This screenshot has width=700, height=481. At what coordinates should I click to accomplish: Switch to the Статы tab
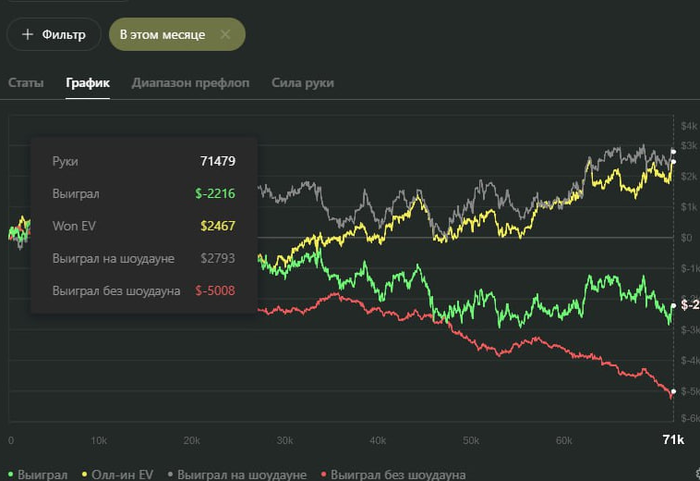click(26, 83)
